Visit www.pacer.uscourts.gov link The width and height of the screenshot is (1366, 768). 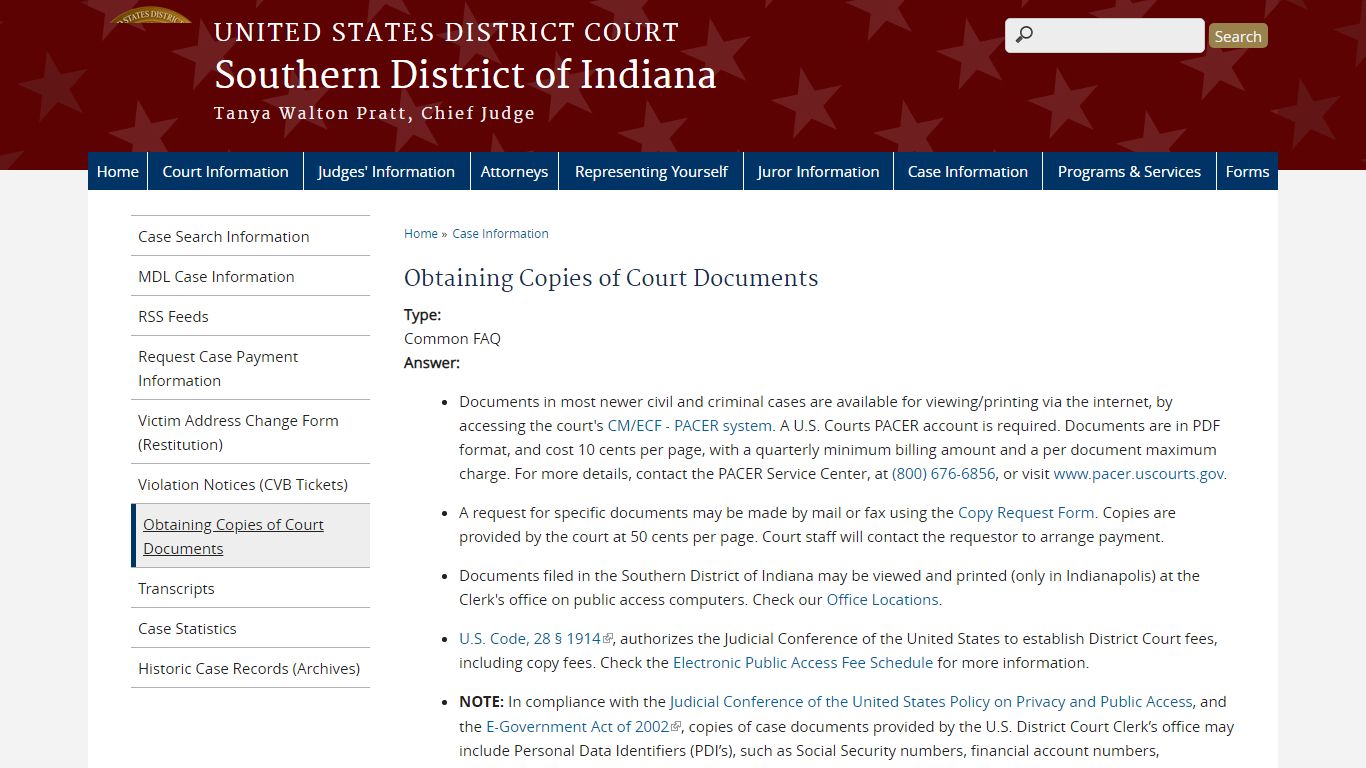coord(1139,473)
